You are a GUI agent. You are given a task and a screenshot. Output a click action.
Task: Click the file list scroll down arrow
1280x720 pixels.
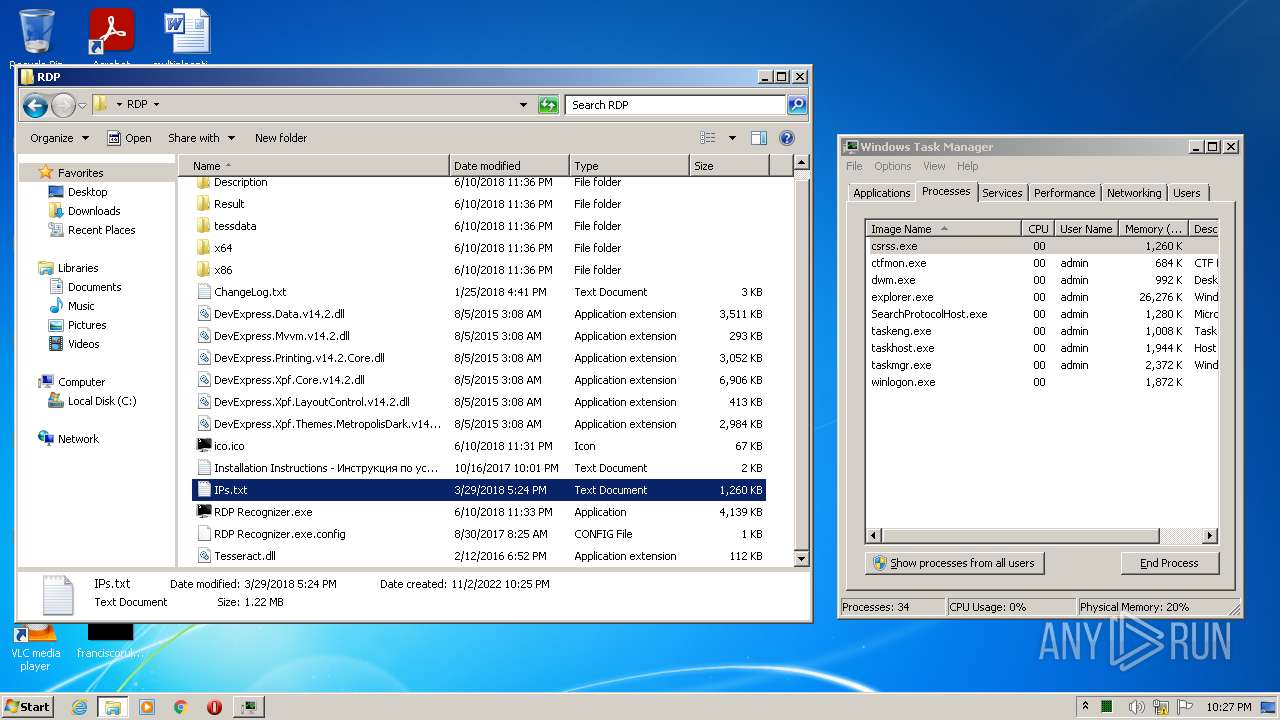(x=801, y=559)
